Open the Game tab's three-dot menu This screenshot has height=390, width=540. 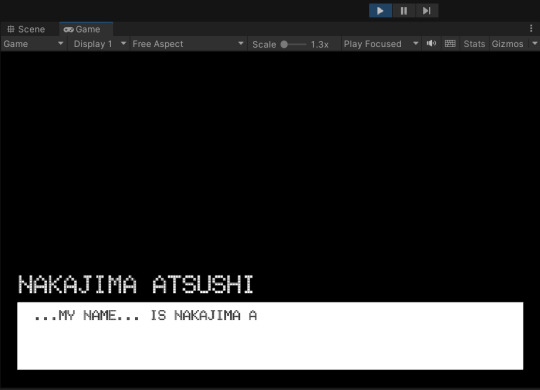pyautogui.click(x=531, y=29)
